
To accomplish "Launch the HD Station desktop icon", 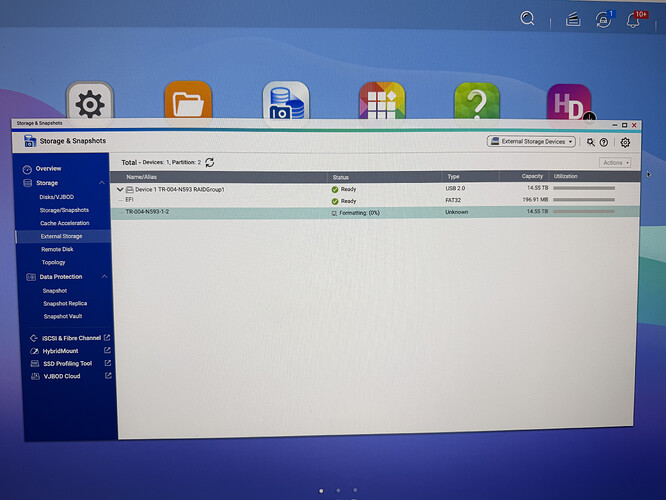I will pyautogui.click(x=569, y=102).
